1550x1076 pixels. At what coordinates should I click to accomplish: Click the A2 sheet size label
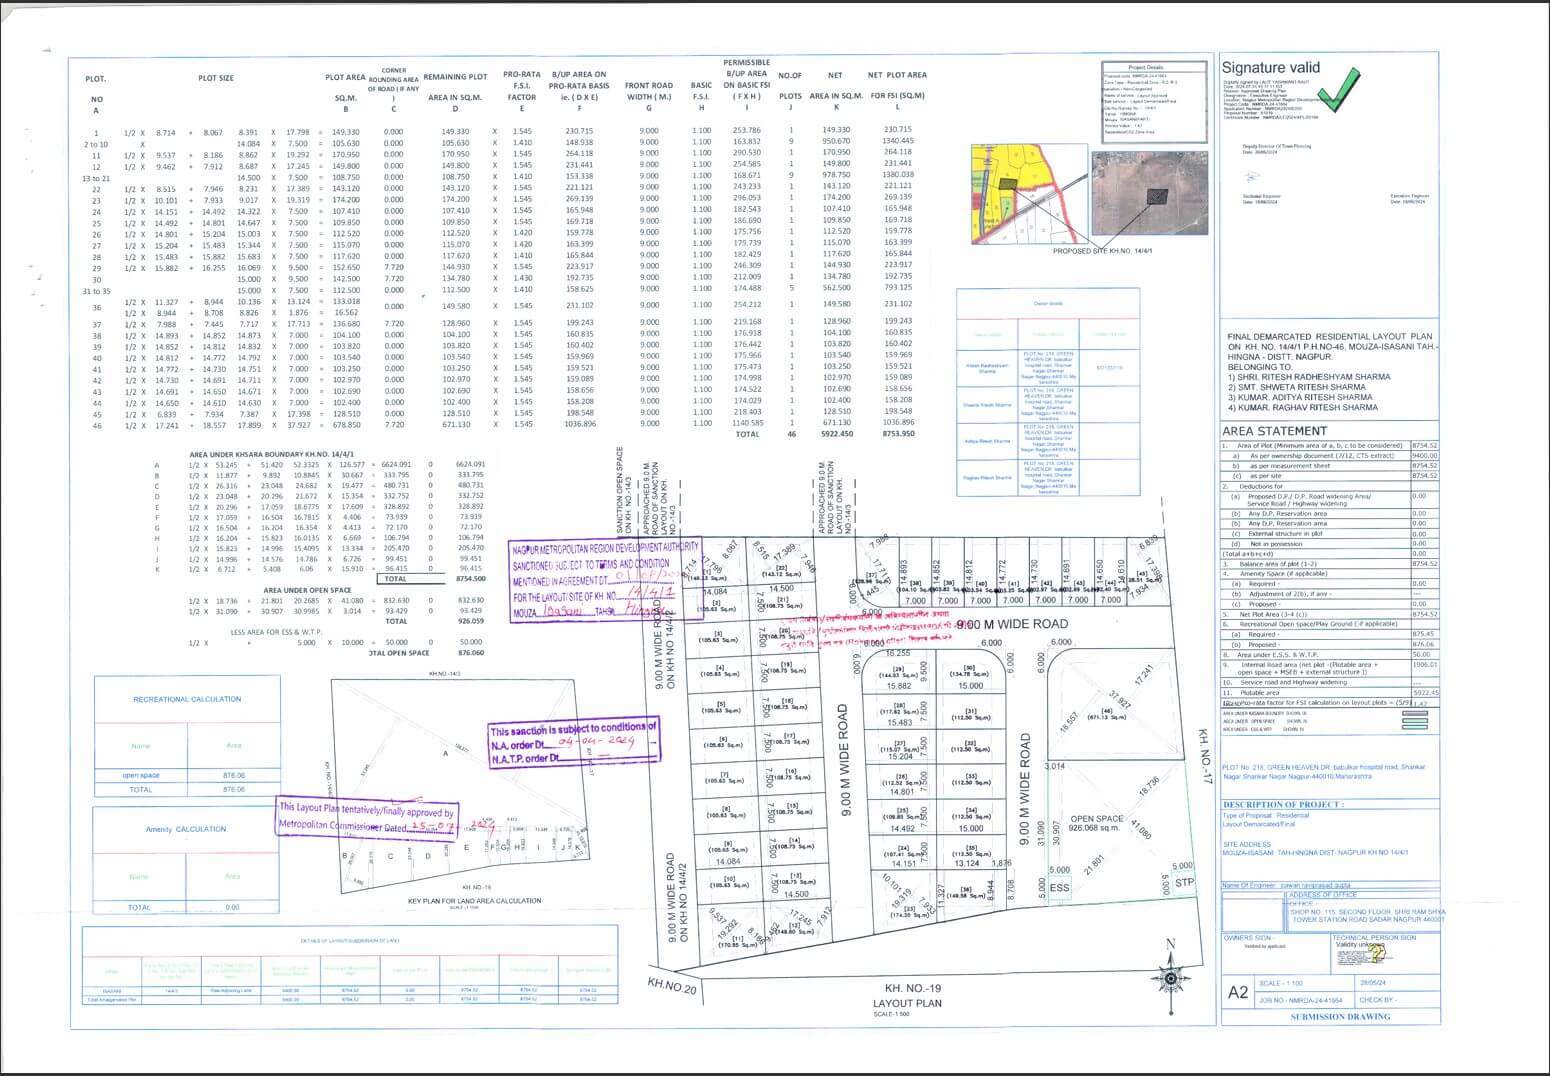[1237, 992]
